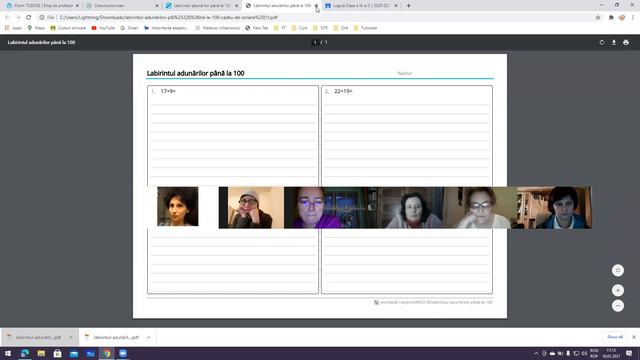
Task: Bookmark this page with star icon
Action: [598, 18]
